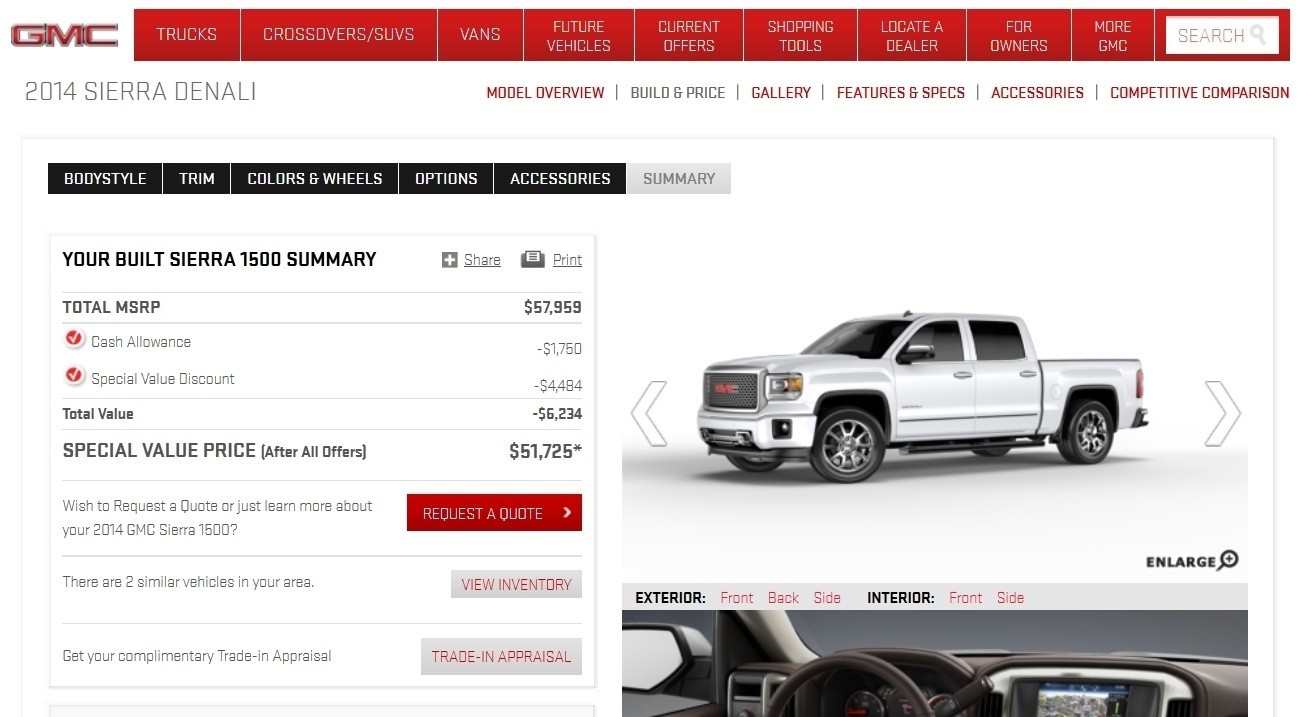Click the search magnifier icon
Screen dimensions: 1309x717
(1258, 35)
